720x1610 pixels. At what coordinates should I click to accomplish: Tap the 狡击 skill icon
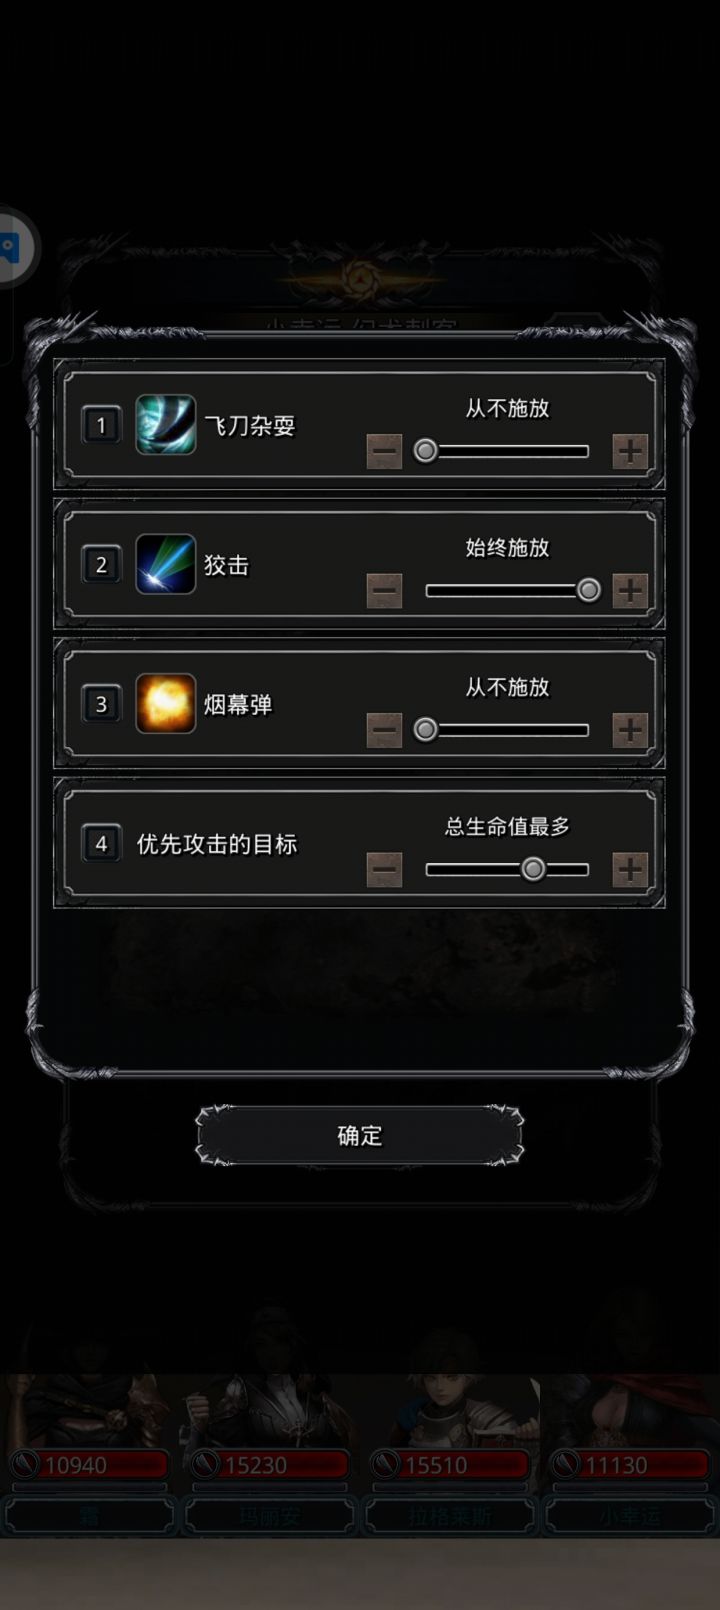(165, 564)
